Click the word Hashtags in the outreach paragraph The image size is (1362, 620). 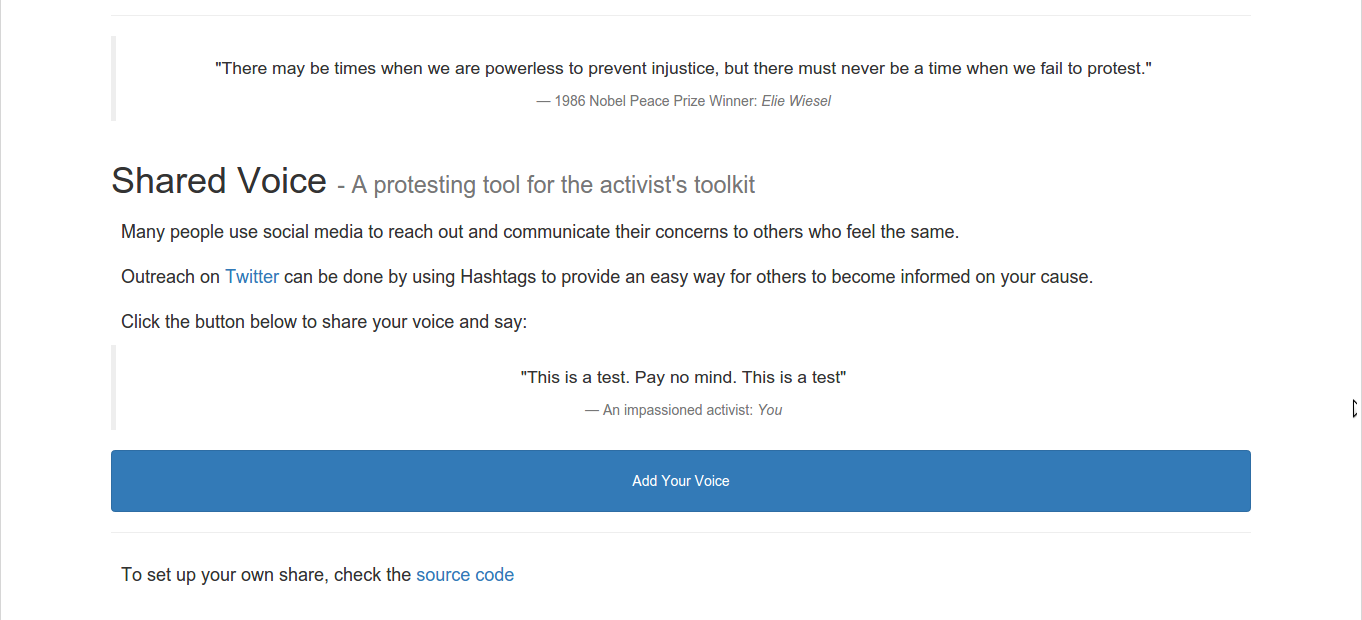498,277
